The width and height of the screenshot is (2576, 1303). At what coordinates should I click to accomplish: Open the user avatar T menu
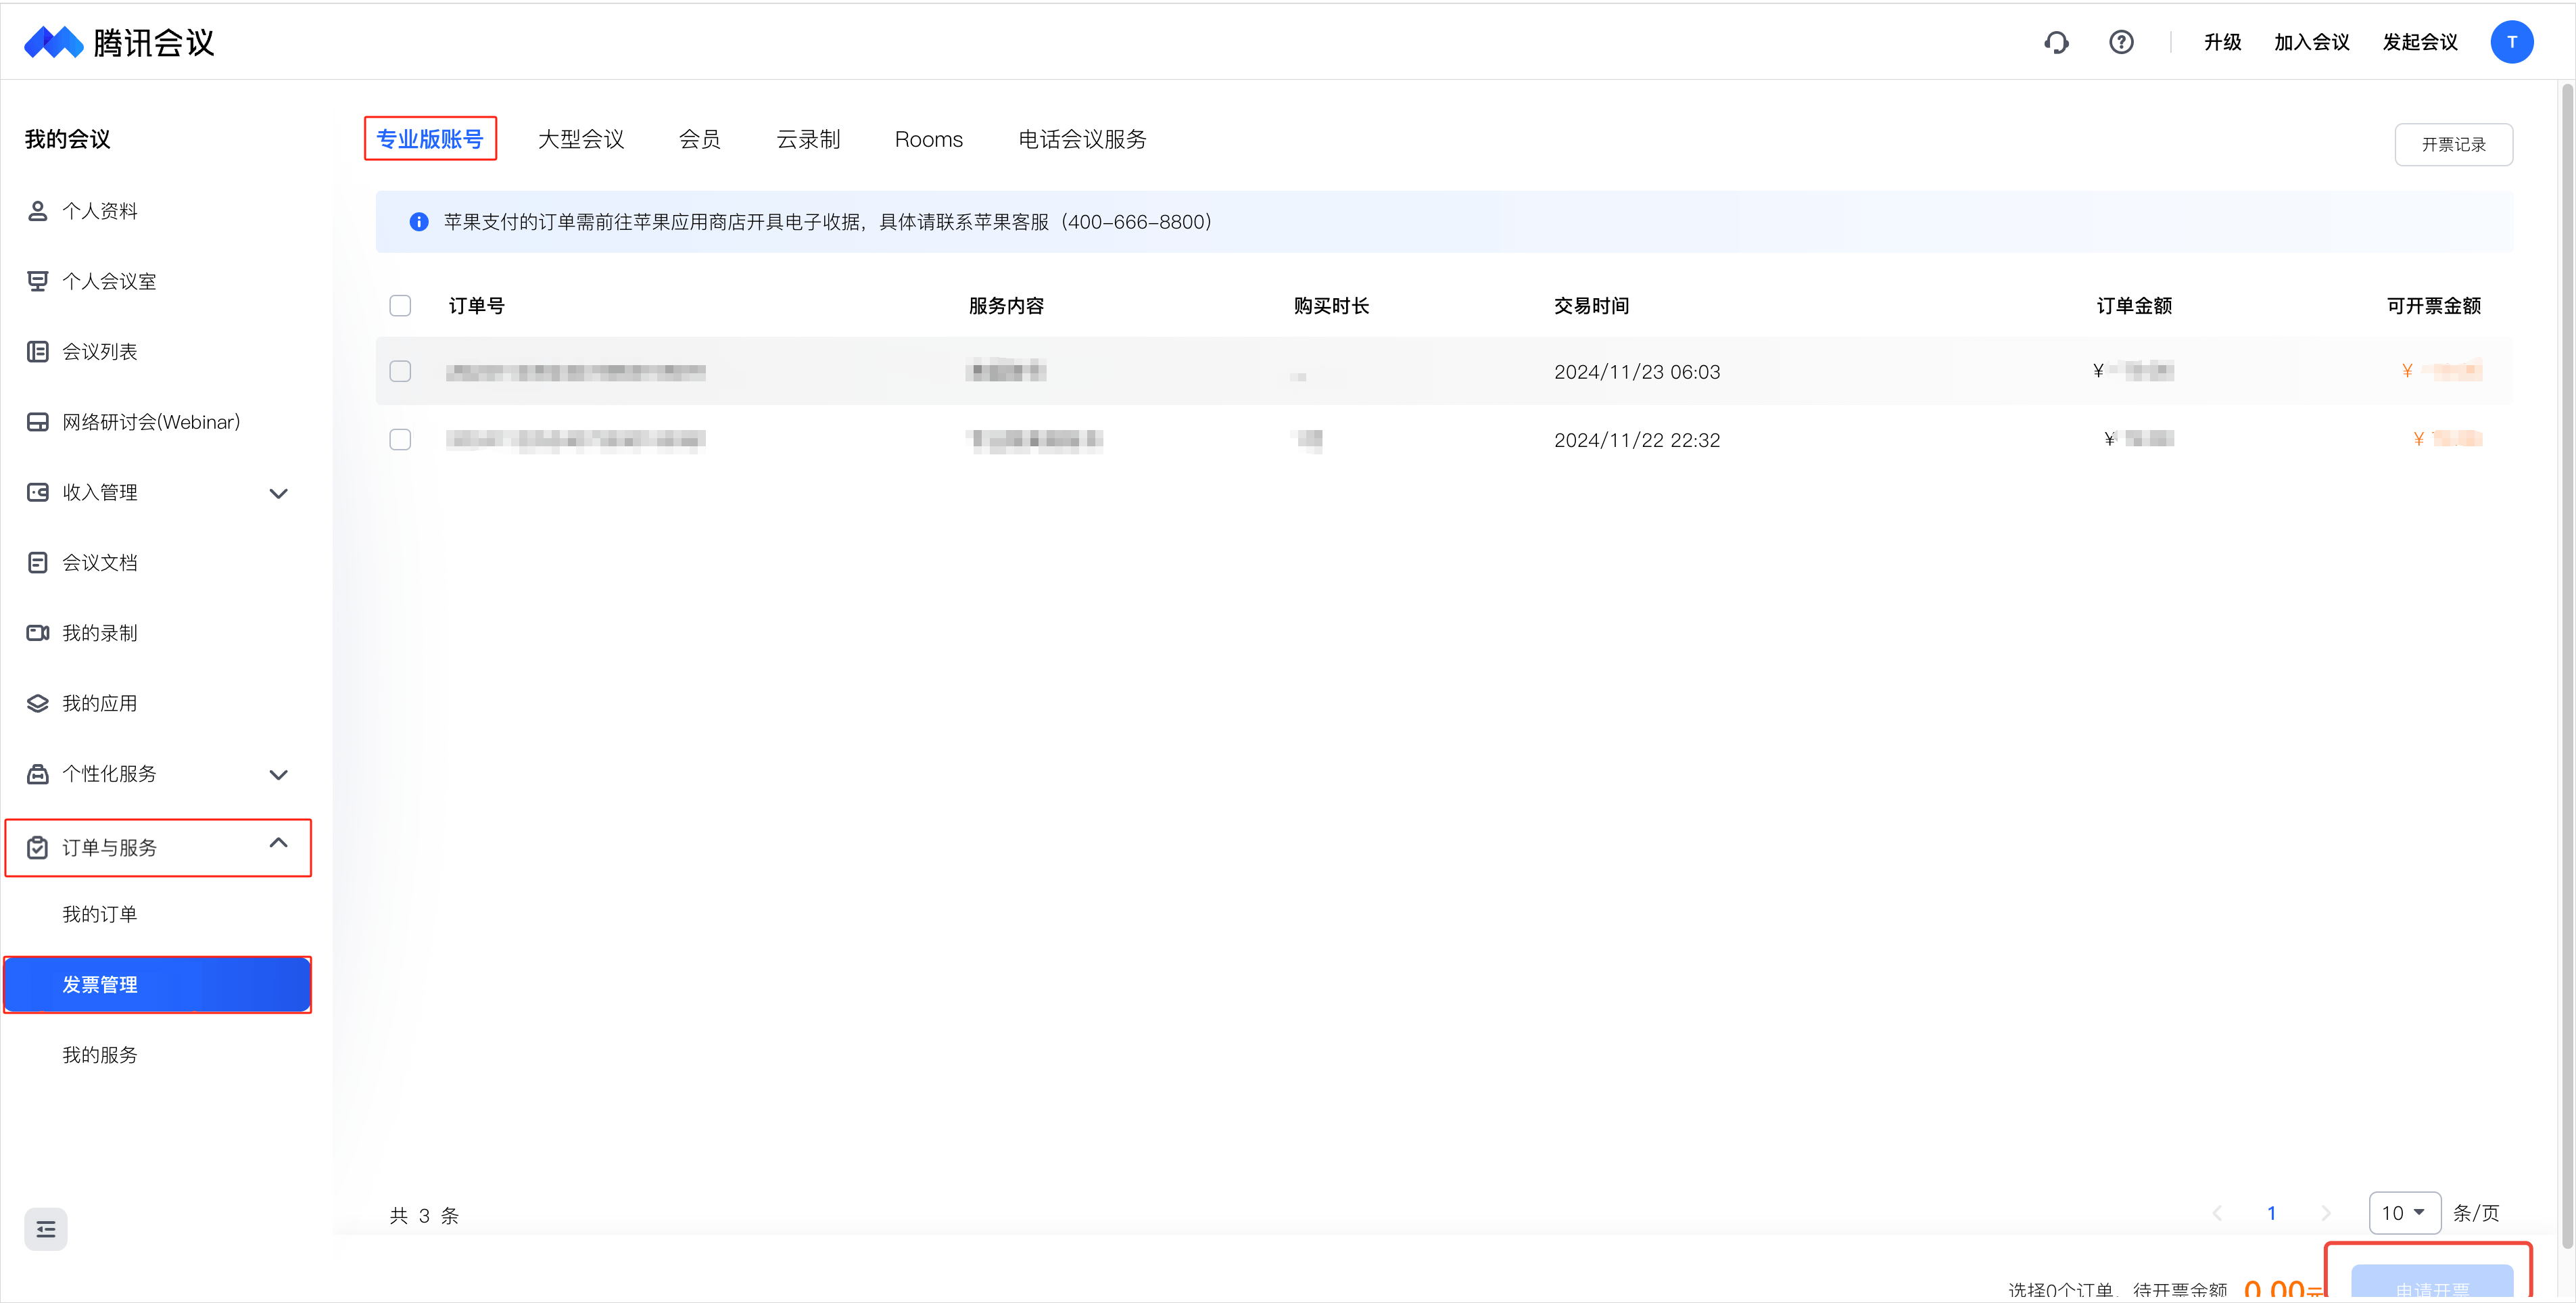pos(2511,42)
